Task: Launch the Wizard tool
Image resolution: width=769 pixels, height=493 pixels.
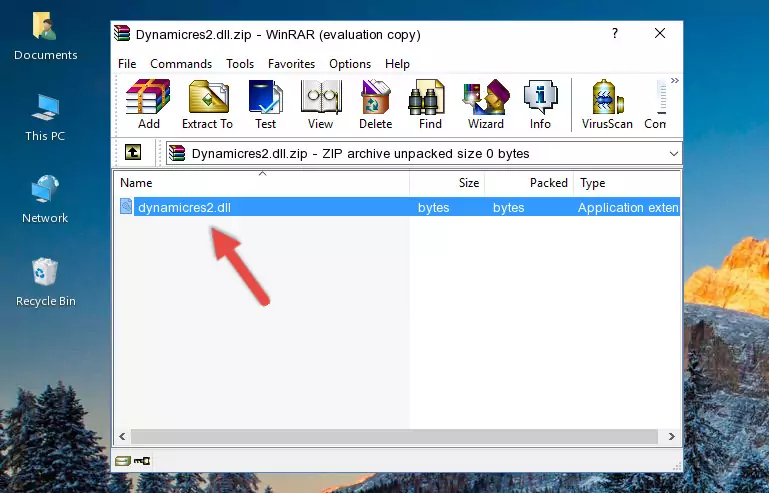Action: 486,104
